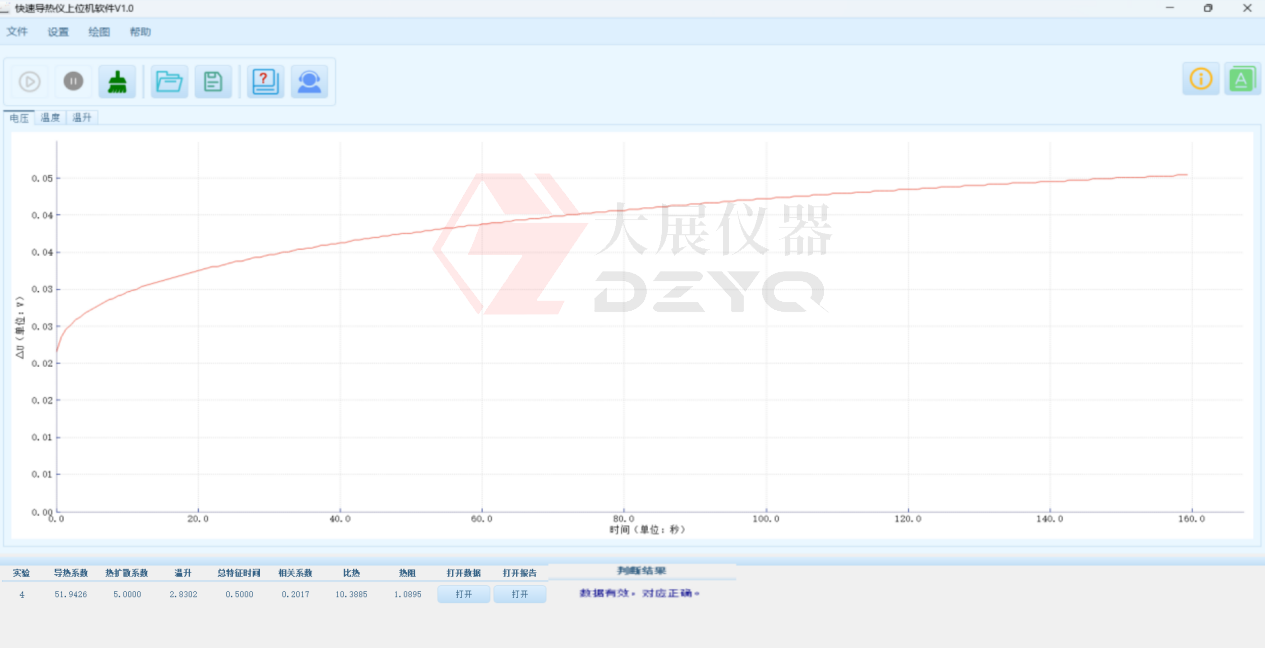Click the customer support headset icon
Viewport: 1265px width, 648px height.
[309, 82]
